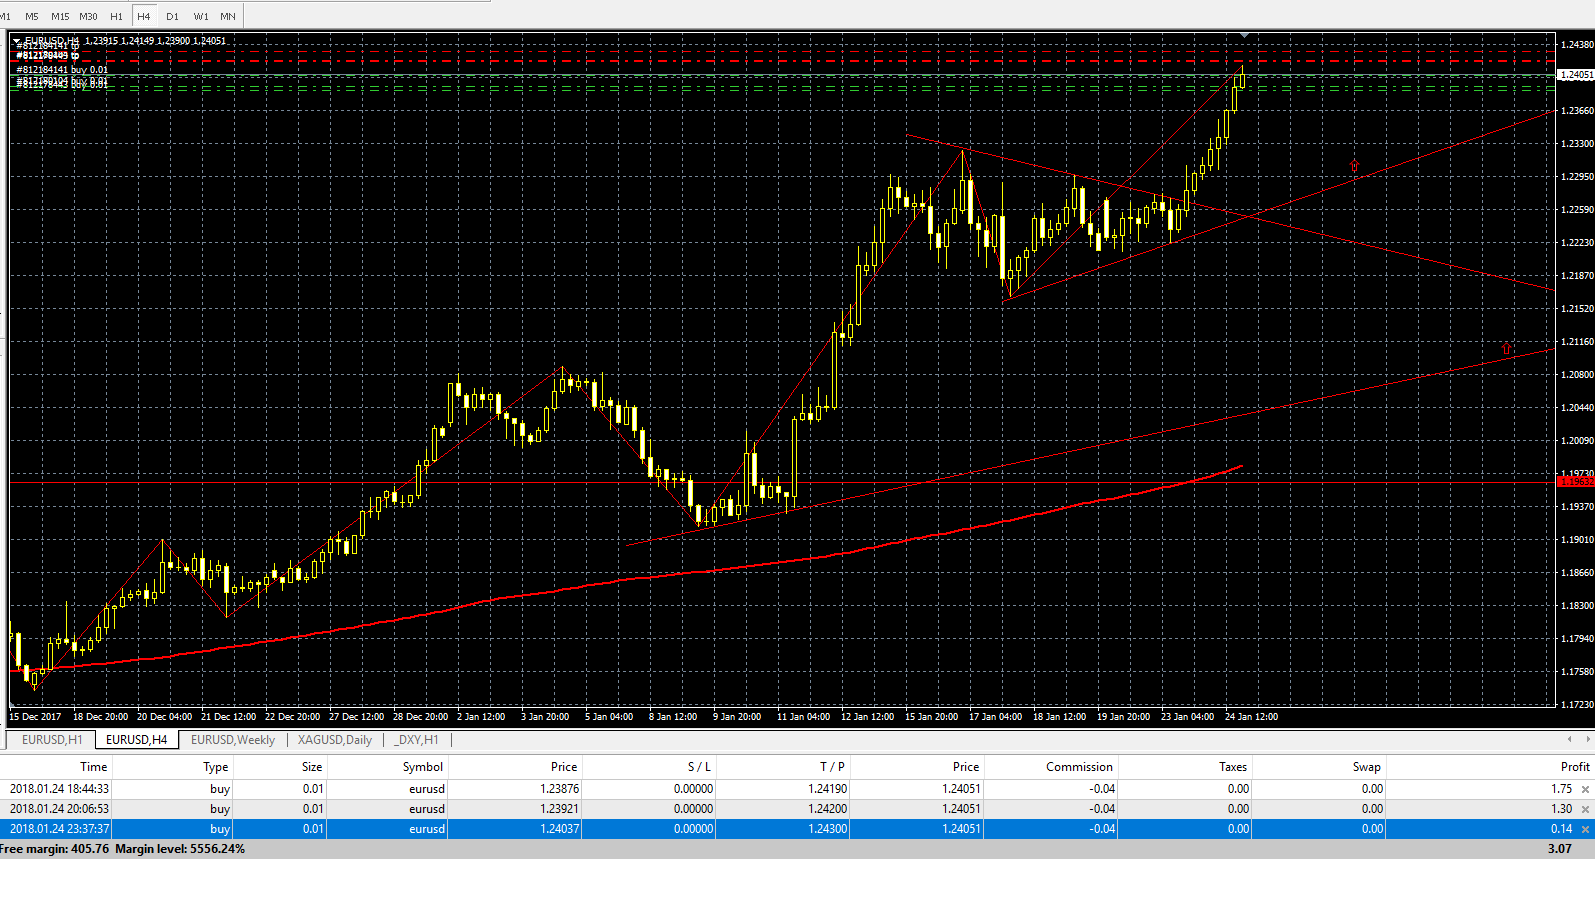Select the red 1.19632 horizontal line label
This screenshot has height=911, width=1595.
pos(1576,482)
